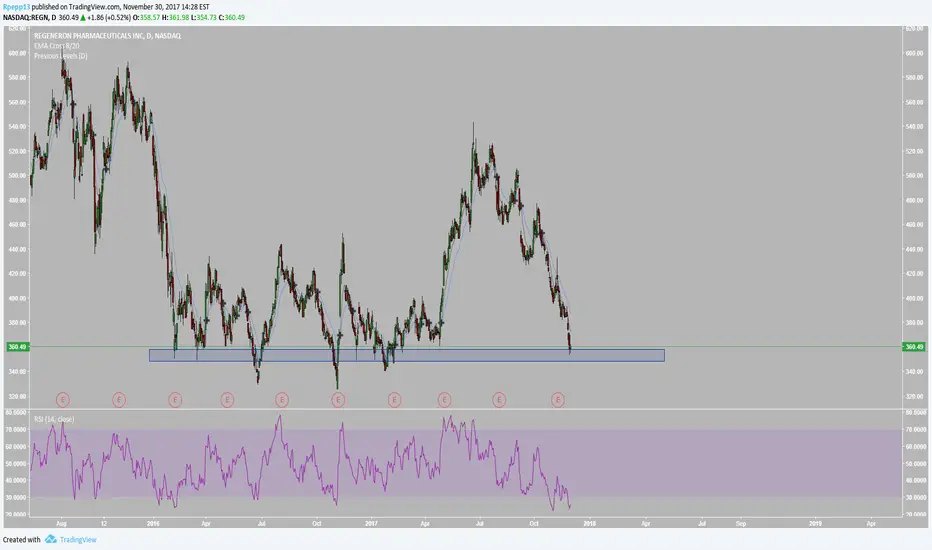The image size is (932, 550).
Task: Click the earnings E marker right of 2017 label
Action: coord(393,400)
